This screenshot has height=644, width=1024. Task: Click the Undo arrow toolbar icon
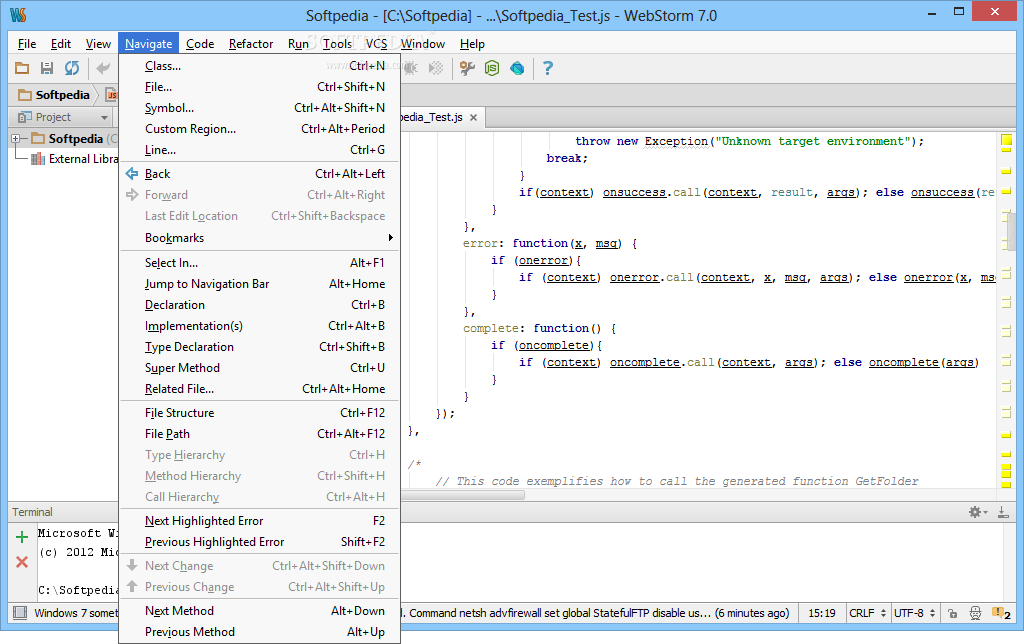(x=103, y=68)
